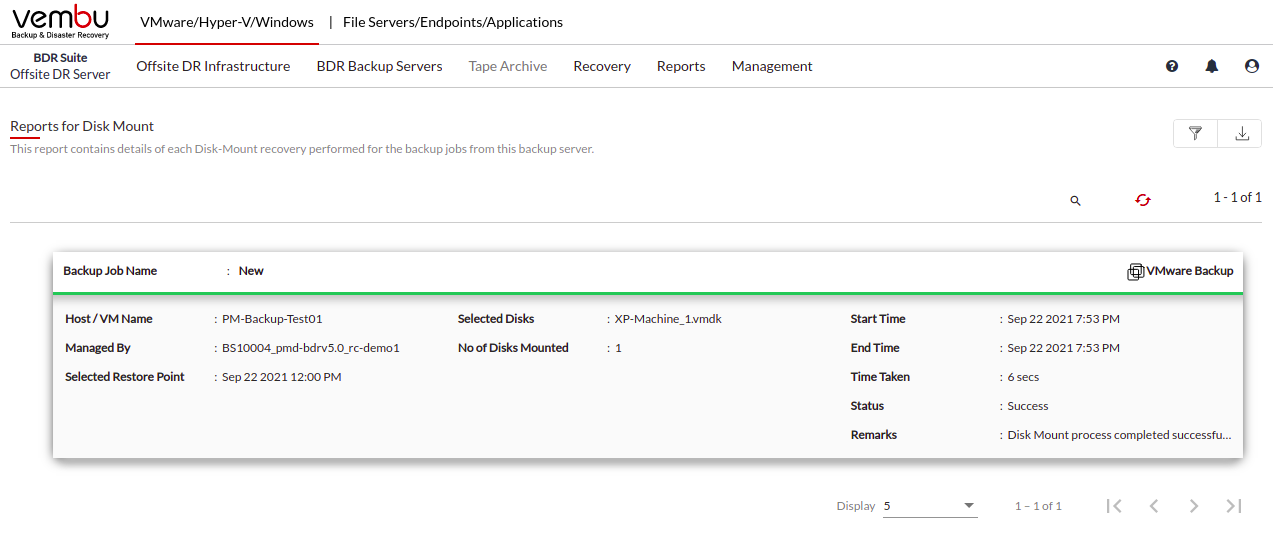This screenshot has width=1273, height=549.
Task: Click the End Time label
Action: click(875, 348)
